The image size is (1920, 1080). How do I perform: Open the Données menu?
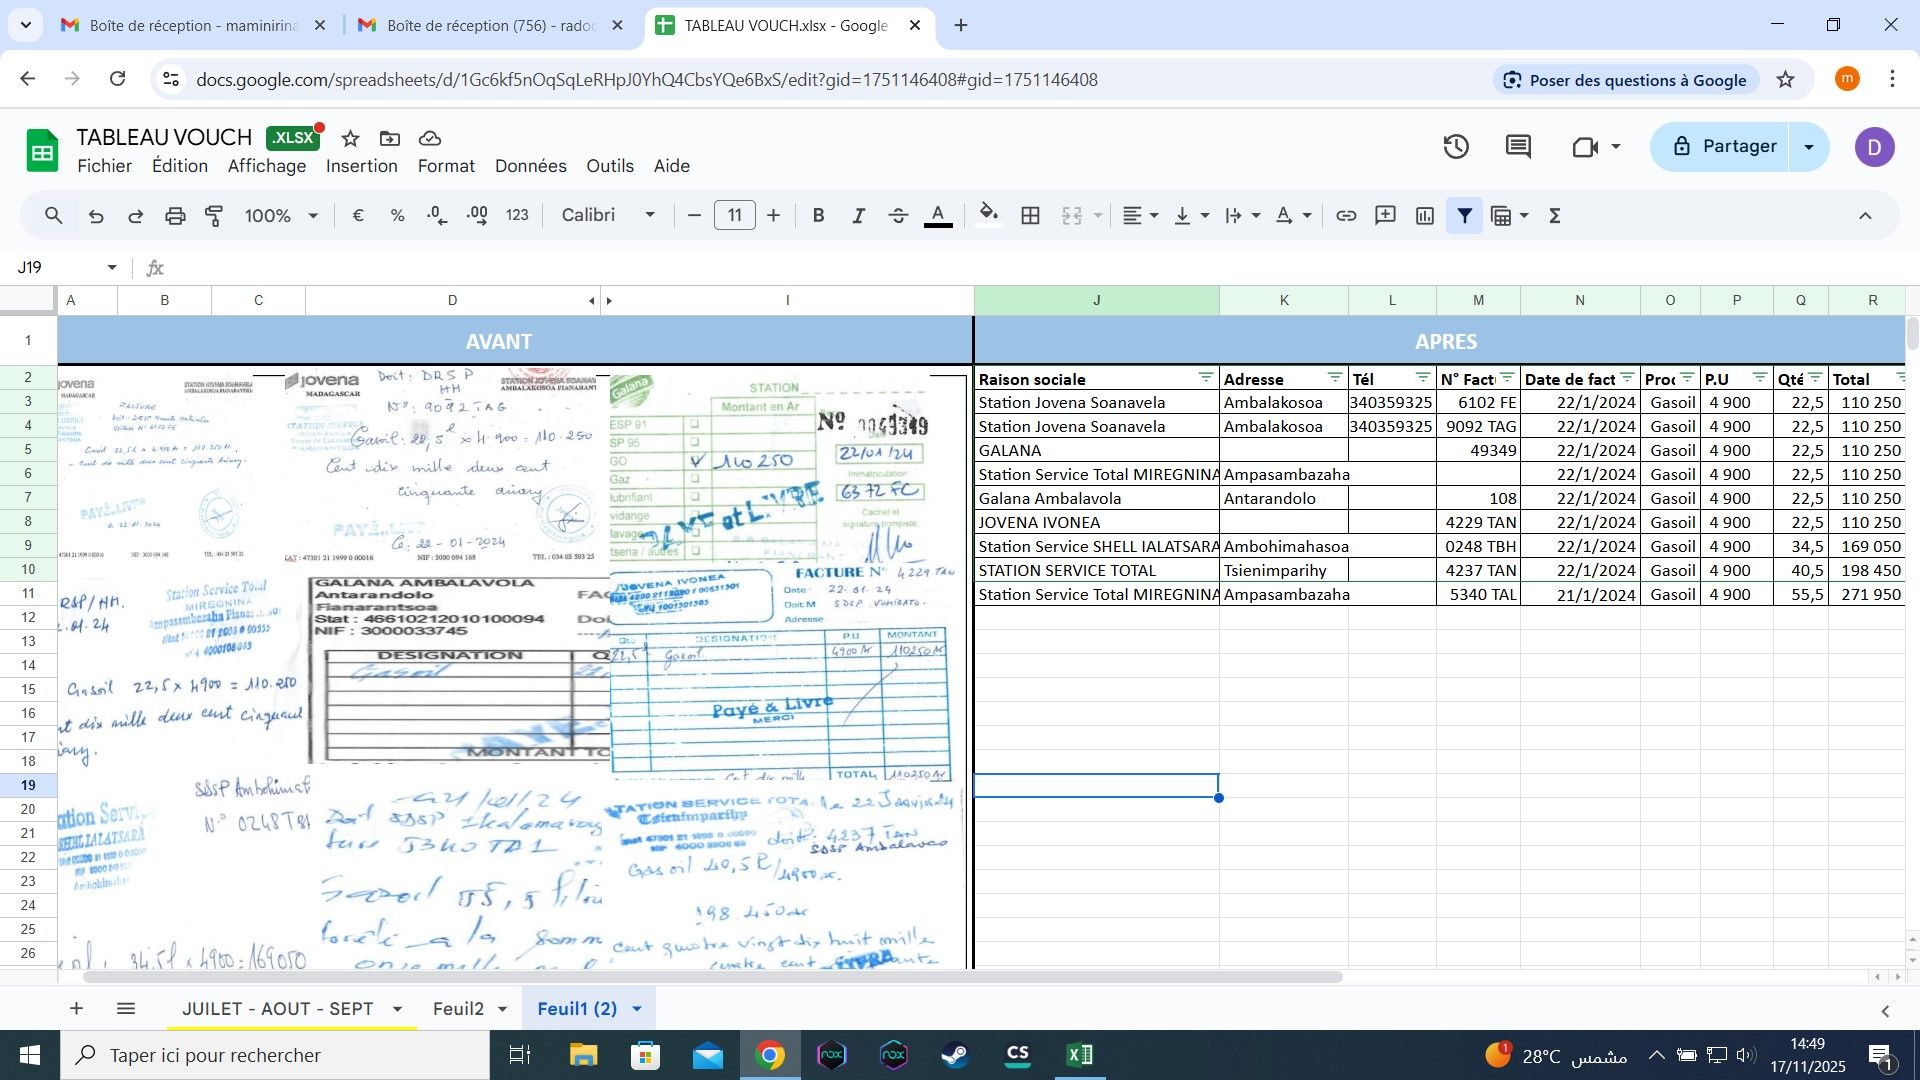click(x=530, y=166)
